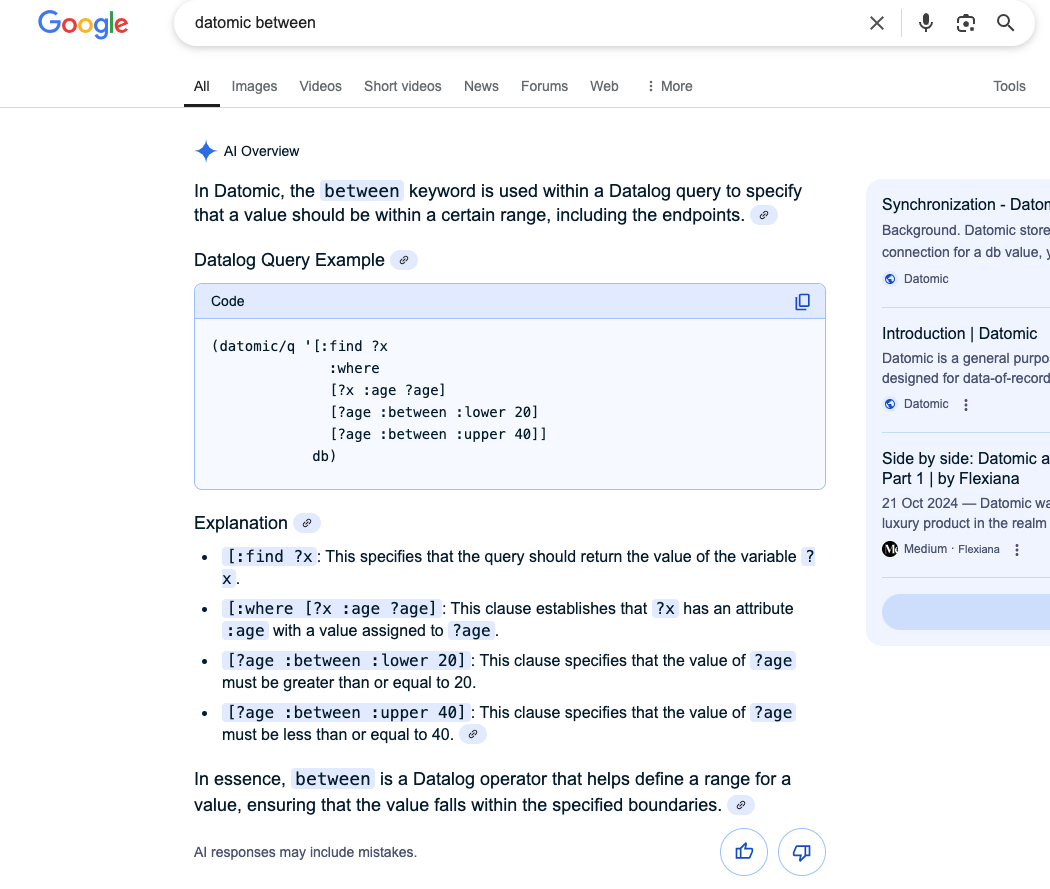Open link icon after 'specified boundaries'
The width and height of the screenshot is (1050, 889).
click(x=741, y=805)
